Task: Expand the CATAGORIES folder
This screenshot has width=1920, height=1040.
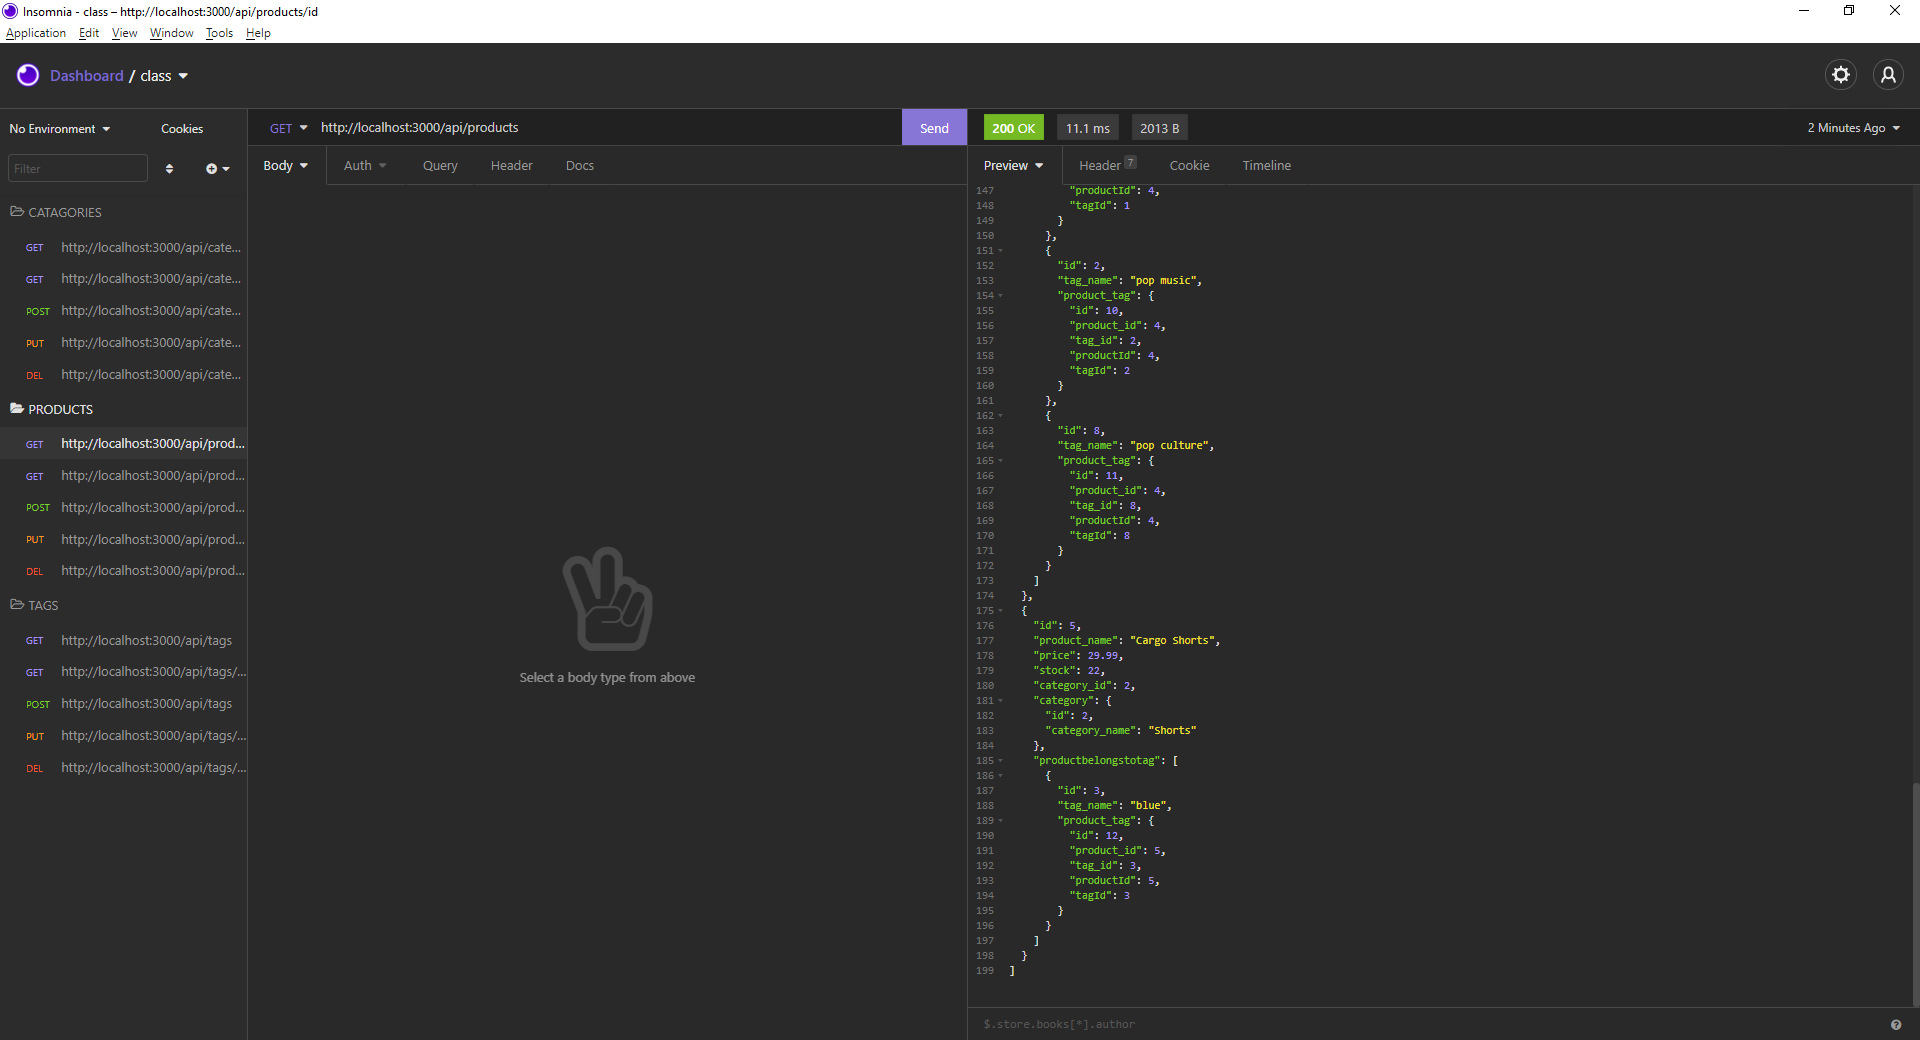Action: click(64, 212)
